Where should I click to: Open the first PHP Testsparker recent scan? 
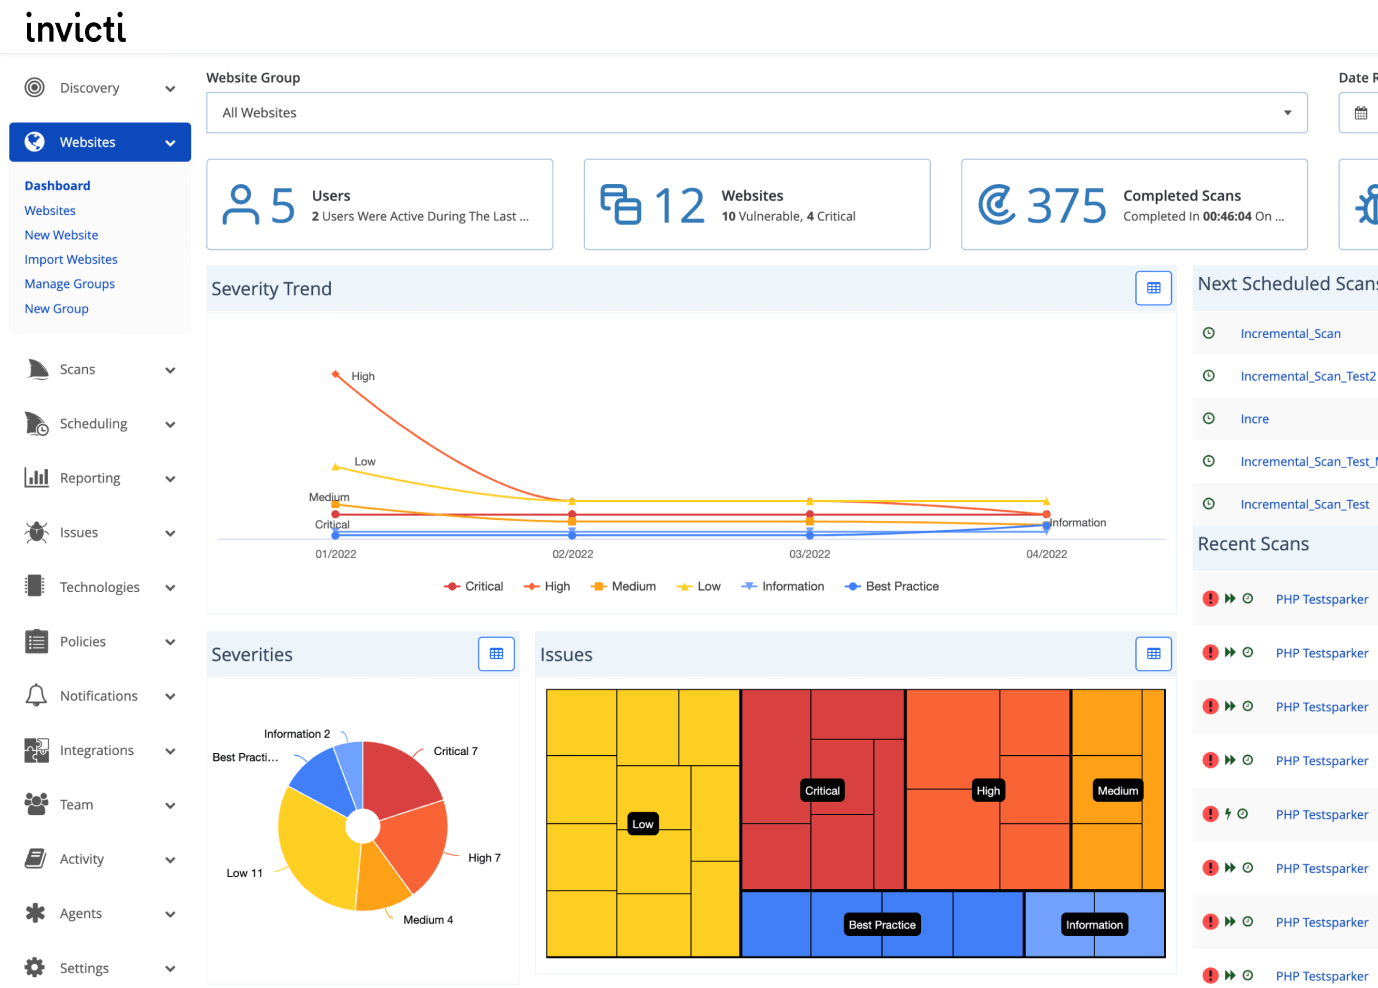pos(1322,599)
